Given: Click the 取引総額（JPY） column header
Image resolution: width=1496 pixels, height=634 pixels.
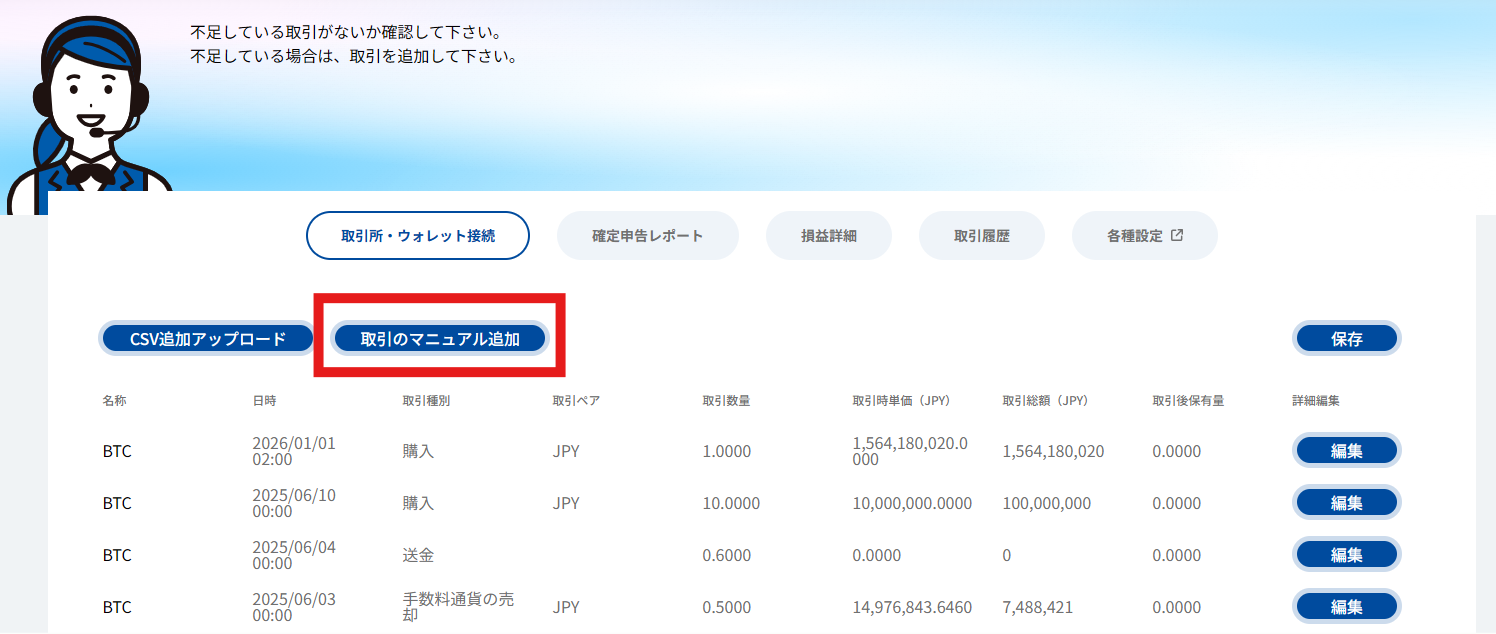Looking at the screenshot, I should (x=1045, y=400).
